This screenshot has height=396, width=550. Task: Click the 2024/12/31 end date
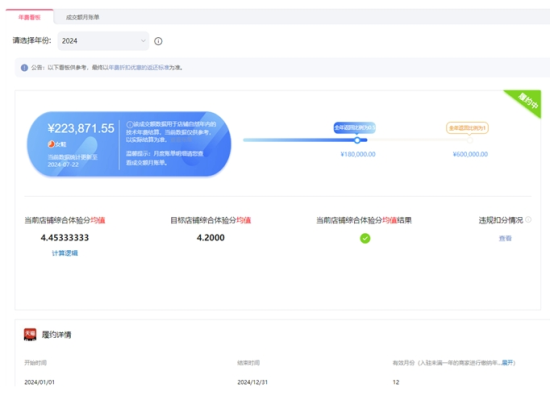click(x=253, y=382)
